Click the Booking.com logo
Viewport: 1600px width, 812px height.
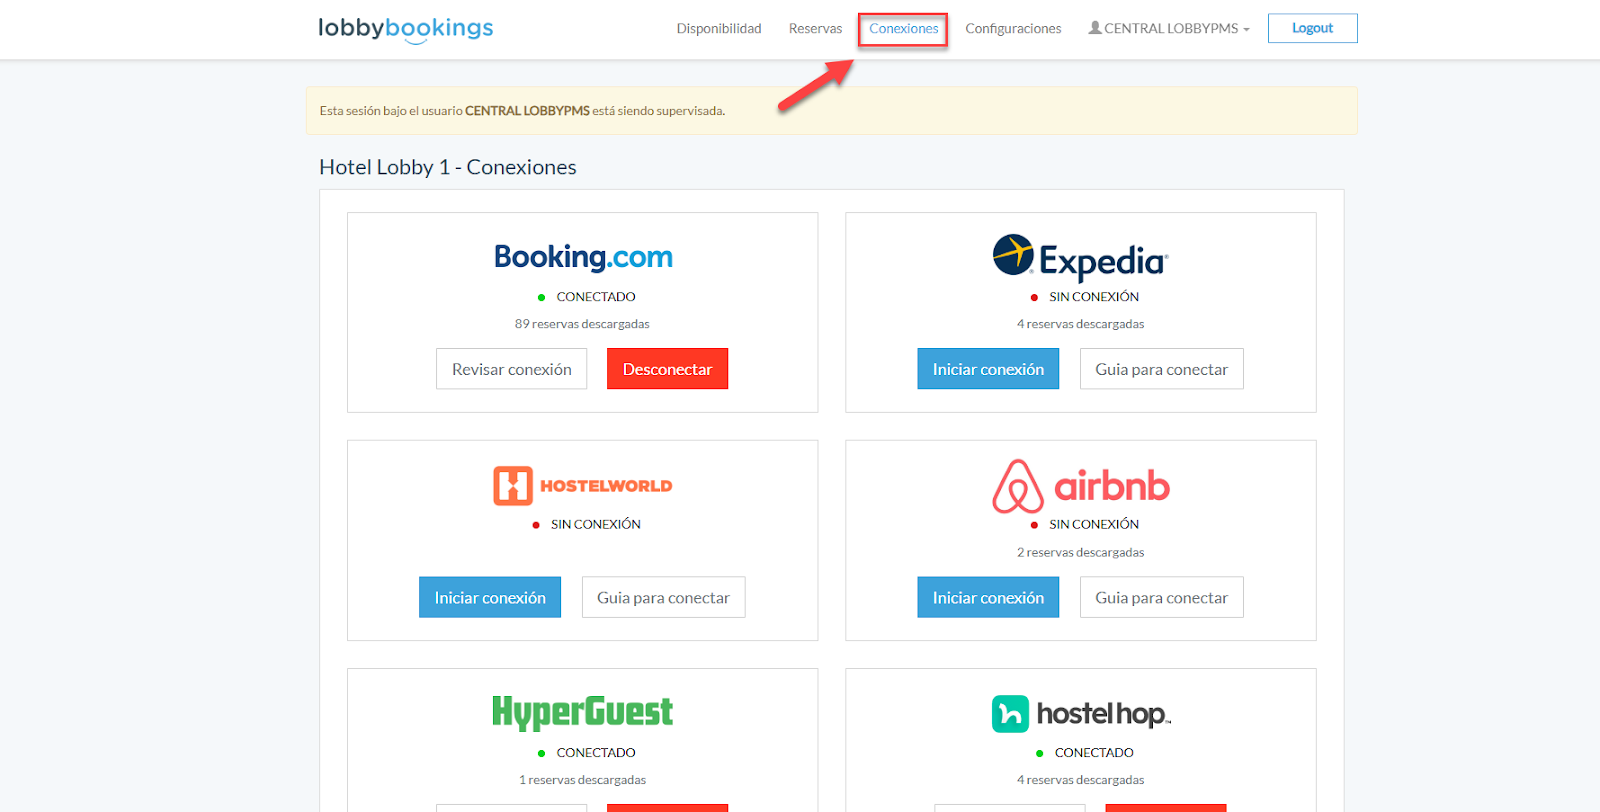point(583,257)
